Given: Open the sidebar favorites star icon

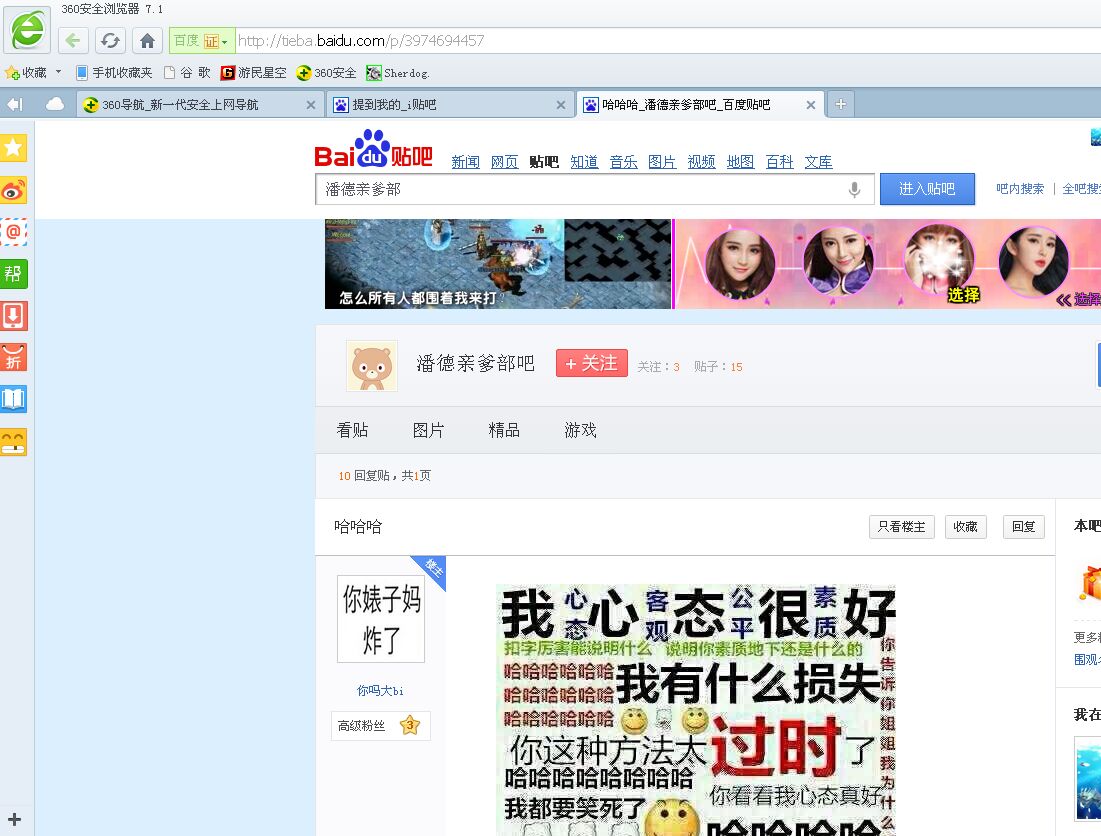Looking at the screenshot, I should click(13, 147).
